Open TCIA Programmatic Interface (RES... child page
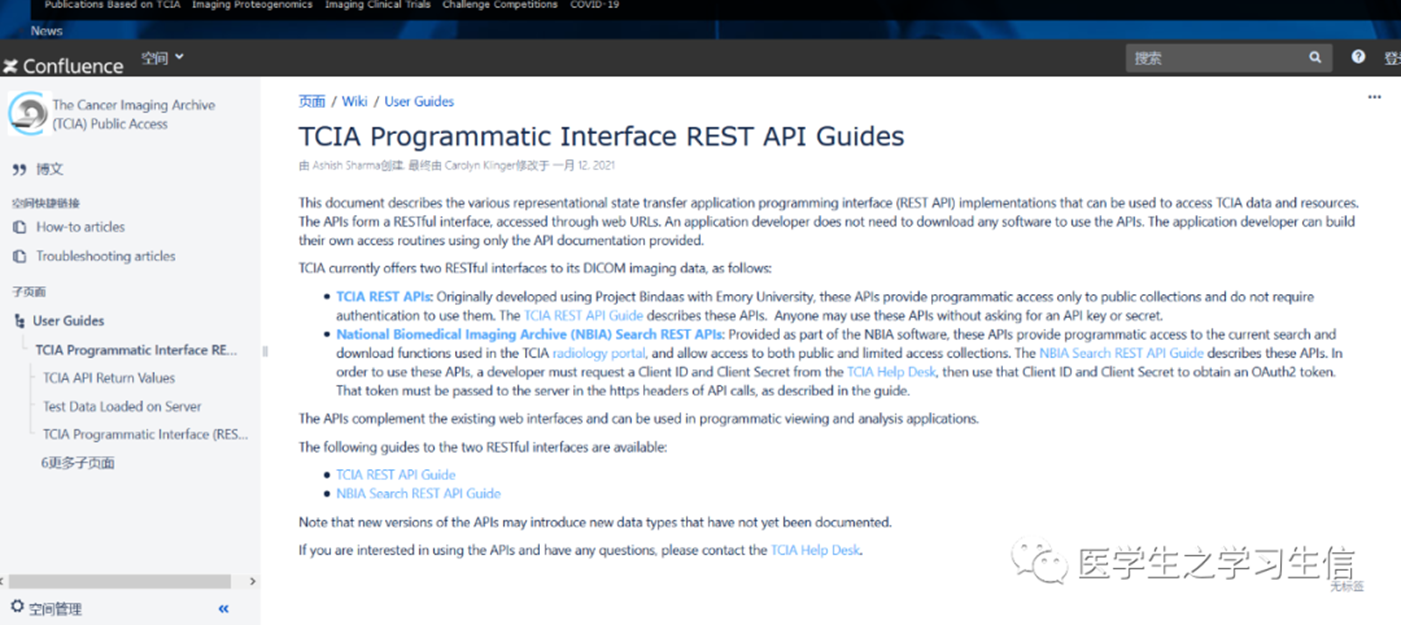Viewport: 1401px width, 625px height. [x=145, y=434]
